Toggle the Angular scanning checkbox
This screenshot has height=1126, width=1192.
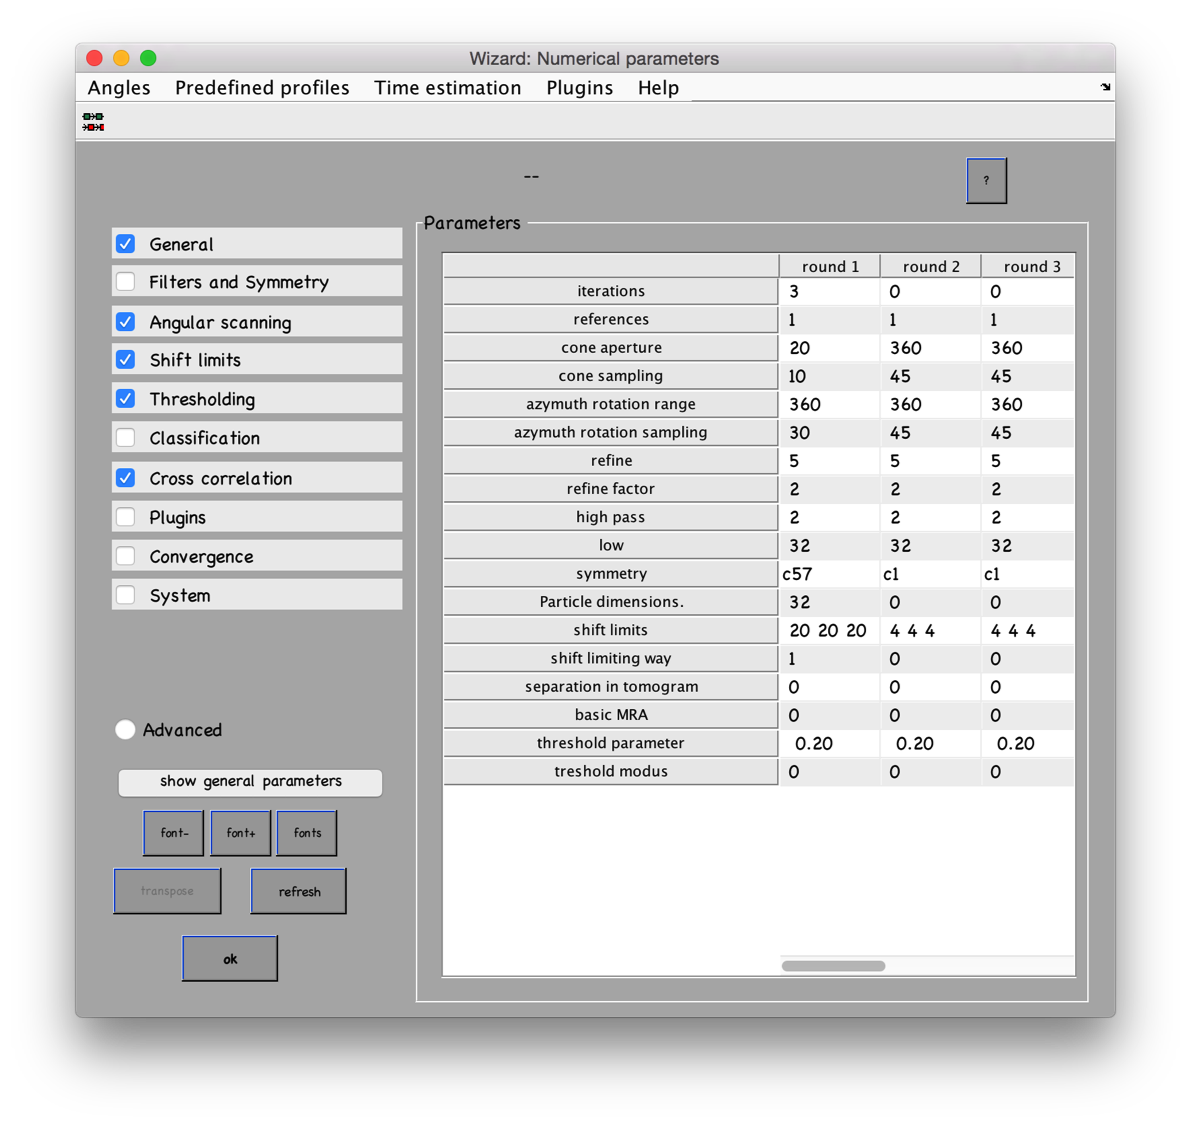click(126, 322)
